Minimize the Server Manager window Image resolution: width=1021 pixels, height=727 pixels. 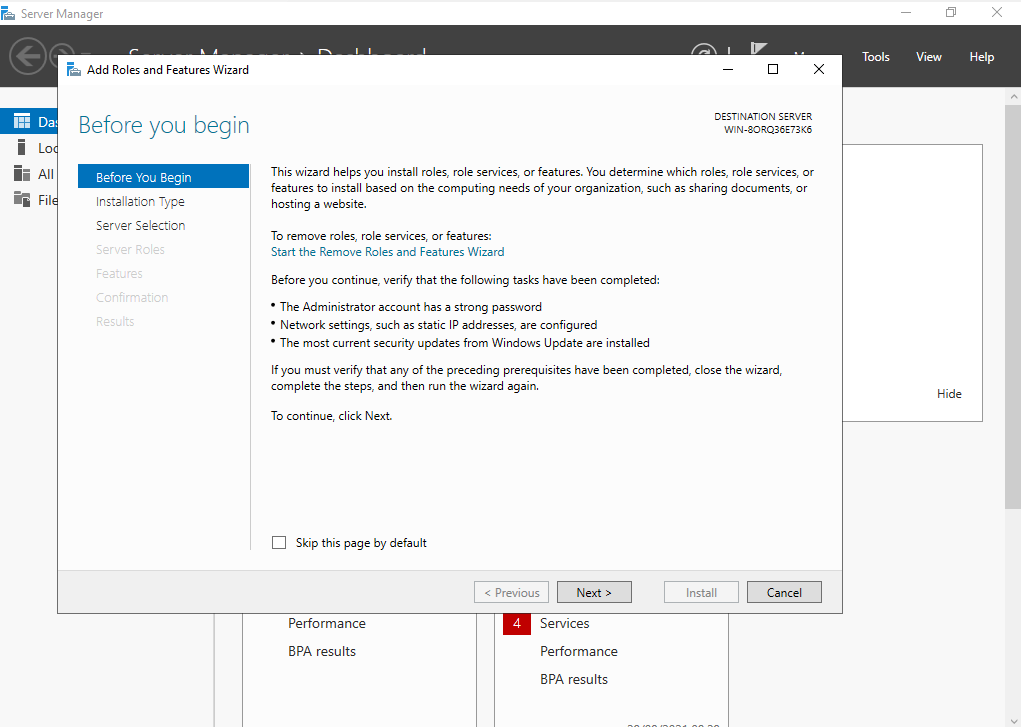(x=906, y=12)
